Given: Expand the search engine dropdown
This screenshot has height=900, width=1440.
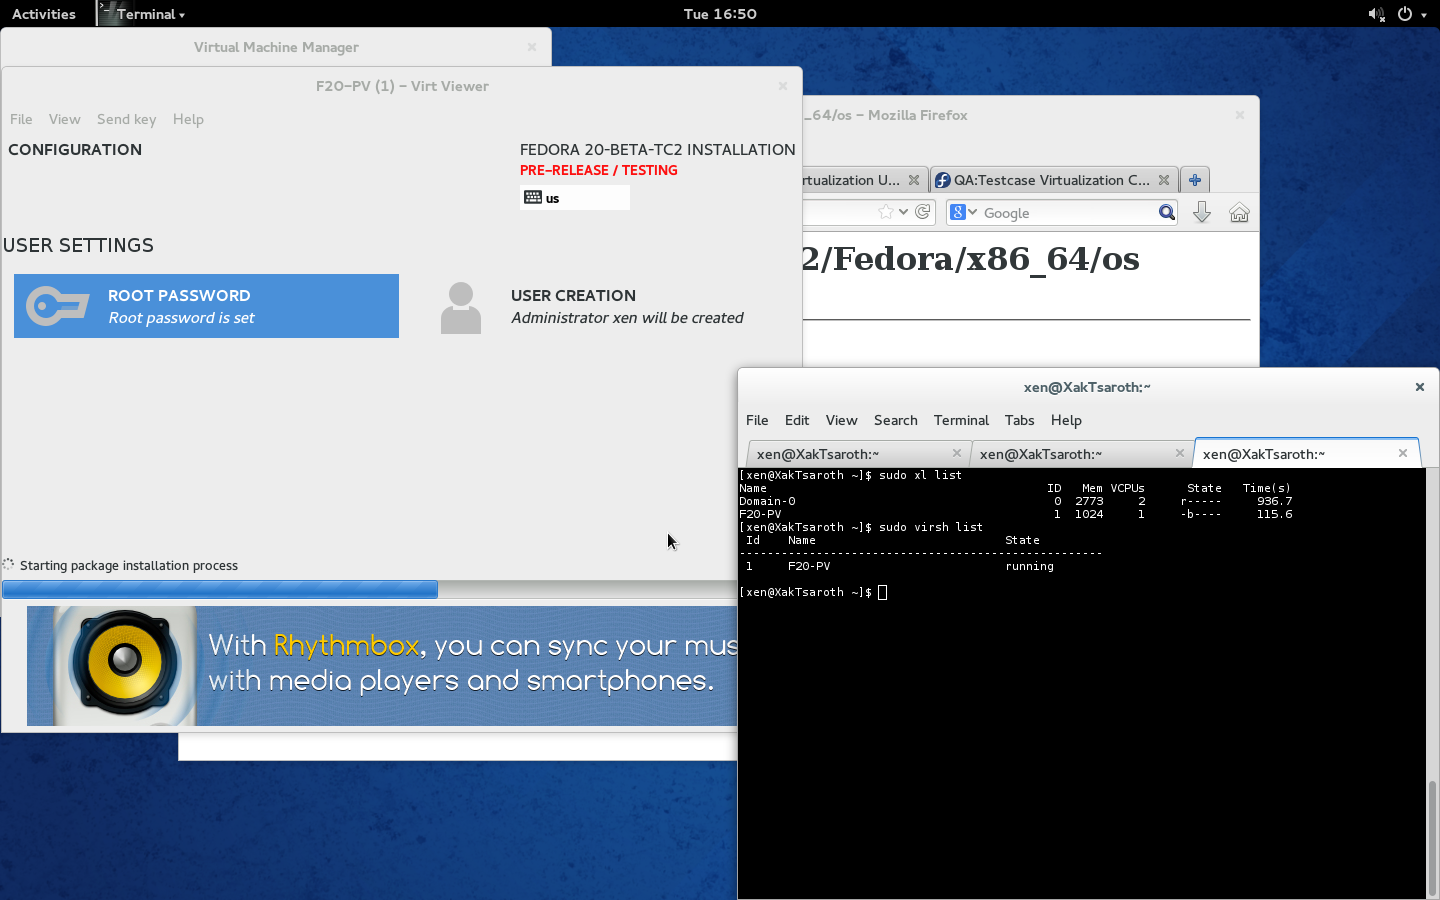Looking at the screenshot, I should click(x=963, y=212).
